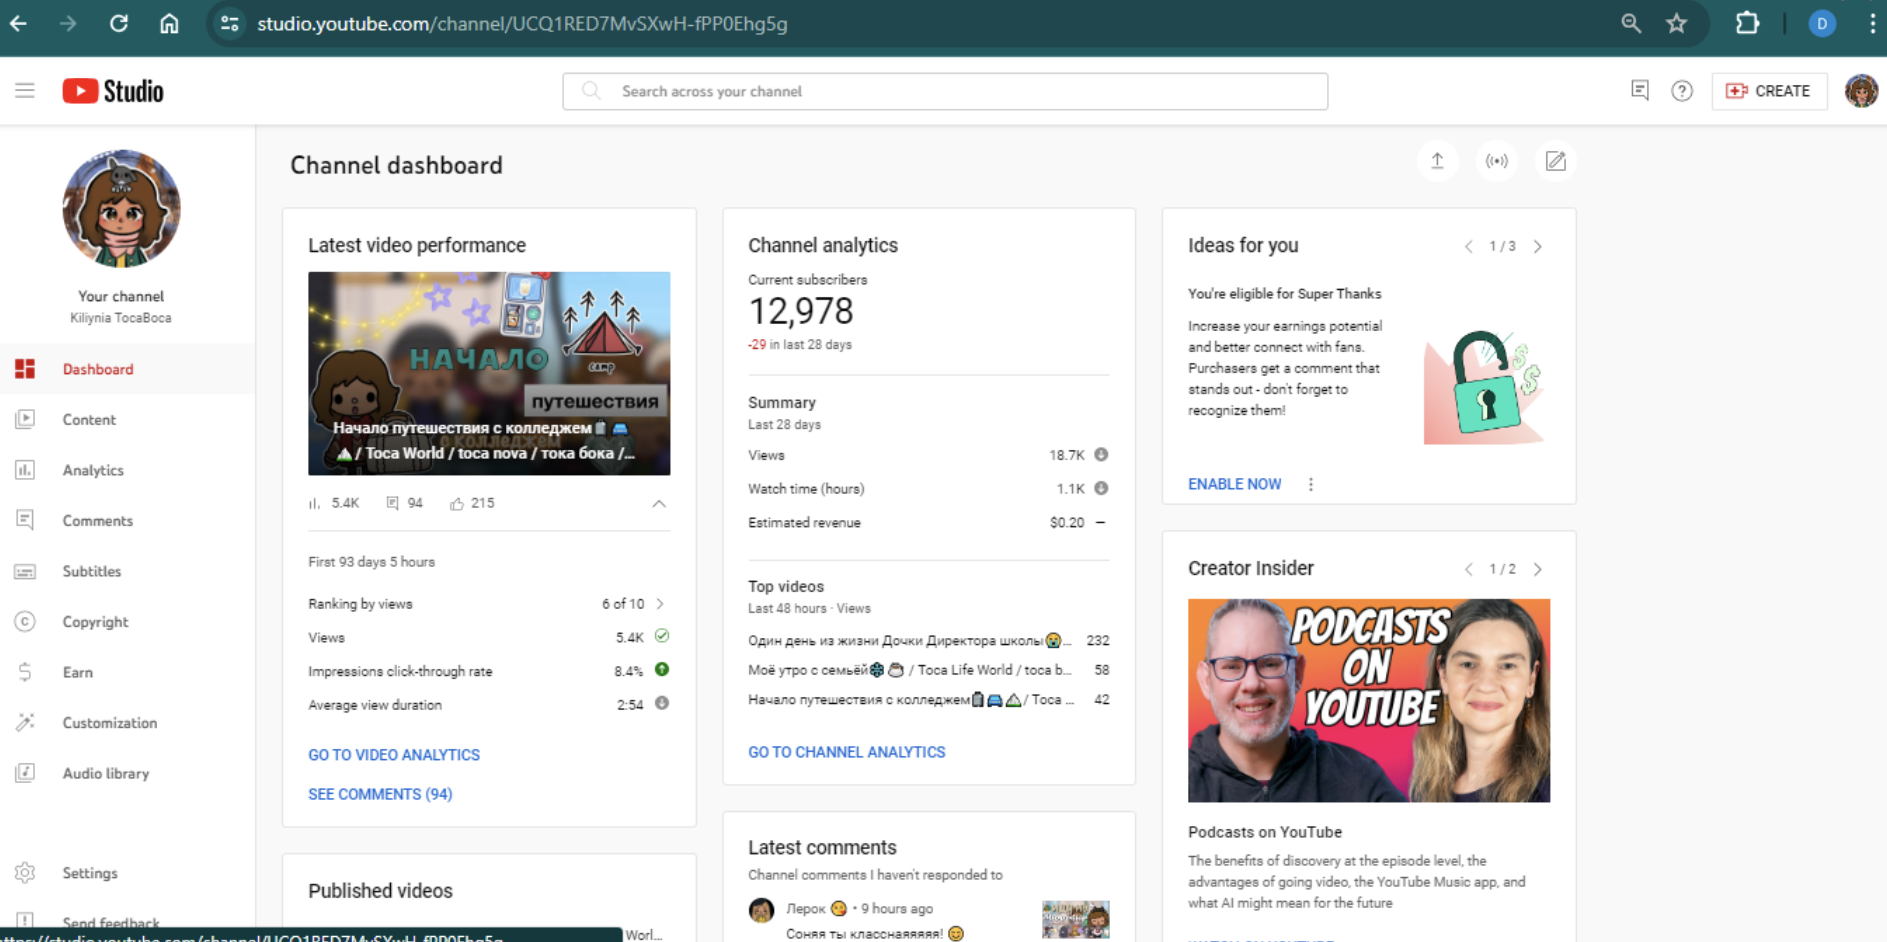Open Earn section in sidebar
This screenshot has width=1887, height=942.
127,672
